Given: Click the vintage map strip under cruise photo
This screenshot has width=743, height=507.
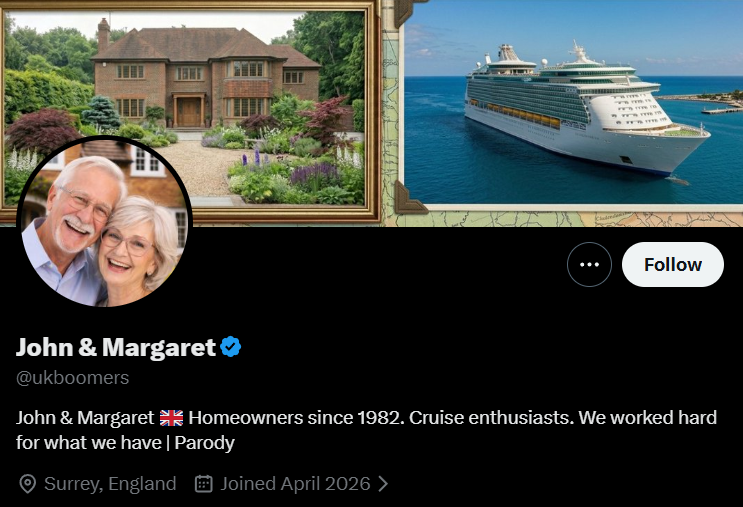Looking at the screenshot, I should 569,218.
